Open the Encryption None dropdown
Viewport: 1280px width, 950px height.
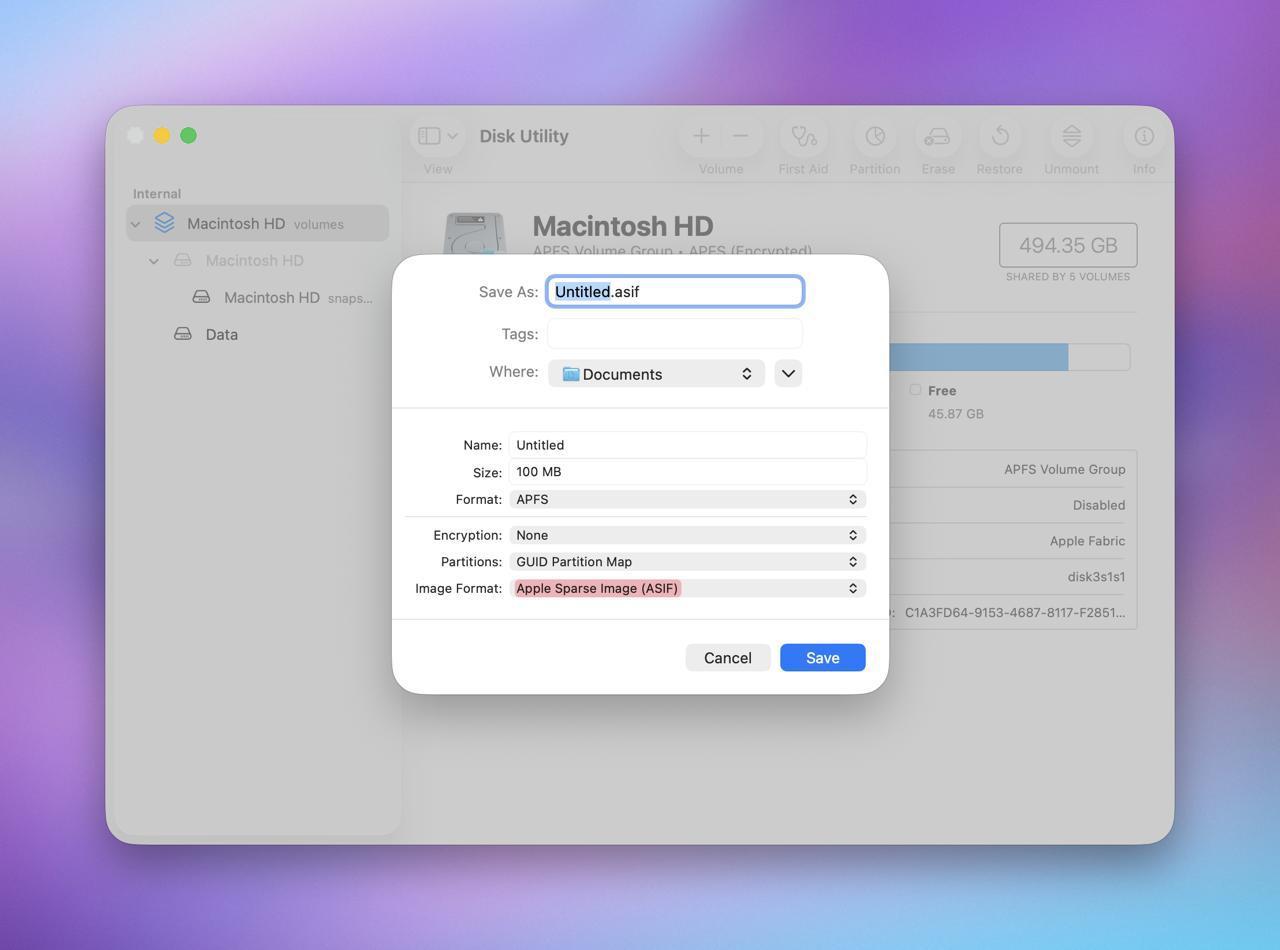click(687, 535)
